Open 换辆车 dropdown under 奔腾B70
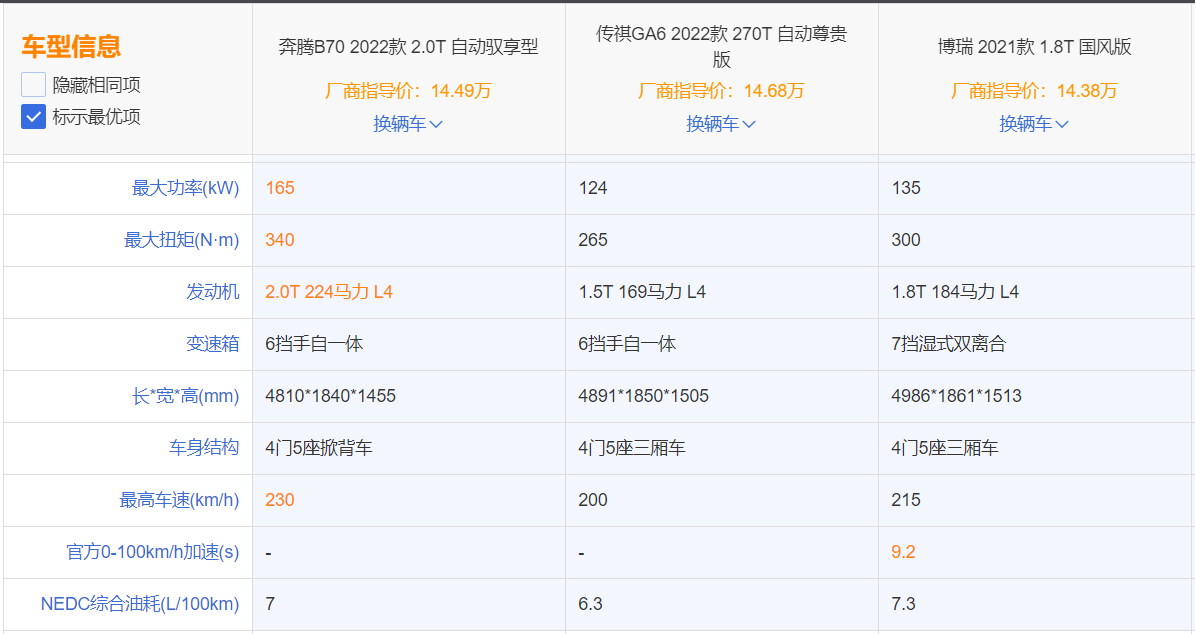The width and height of the screenshot is (1195, 634). (x=408, y=123)
